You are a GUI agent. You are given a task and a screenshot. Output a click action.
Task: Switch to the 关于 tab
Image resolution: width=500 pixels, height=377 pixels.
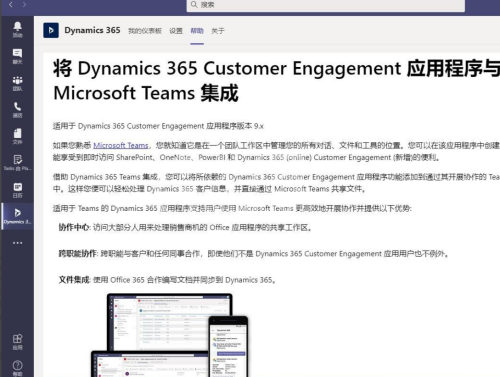[218, 31]
